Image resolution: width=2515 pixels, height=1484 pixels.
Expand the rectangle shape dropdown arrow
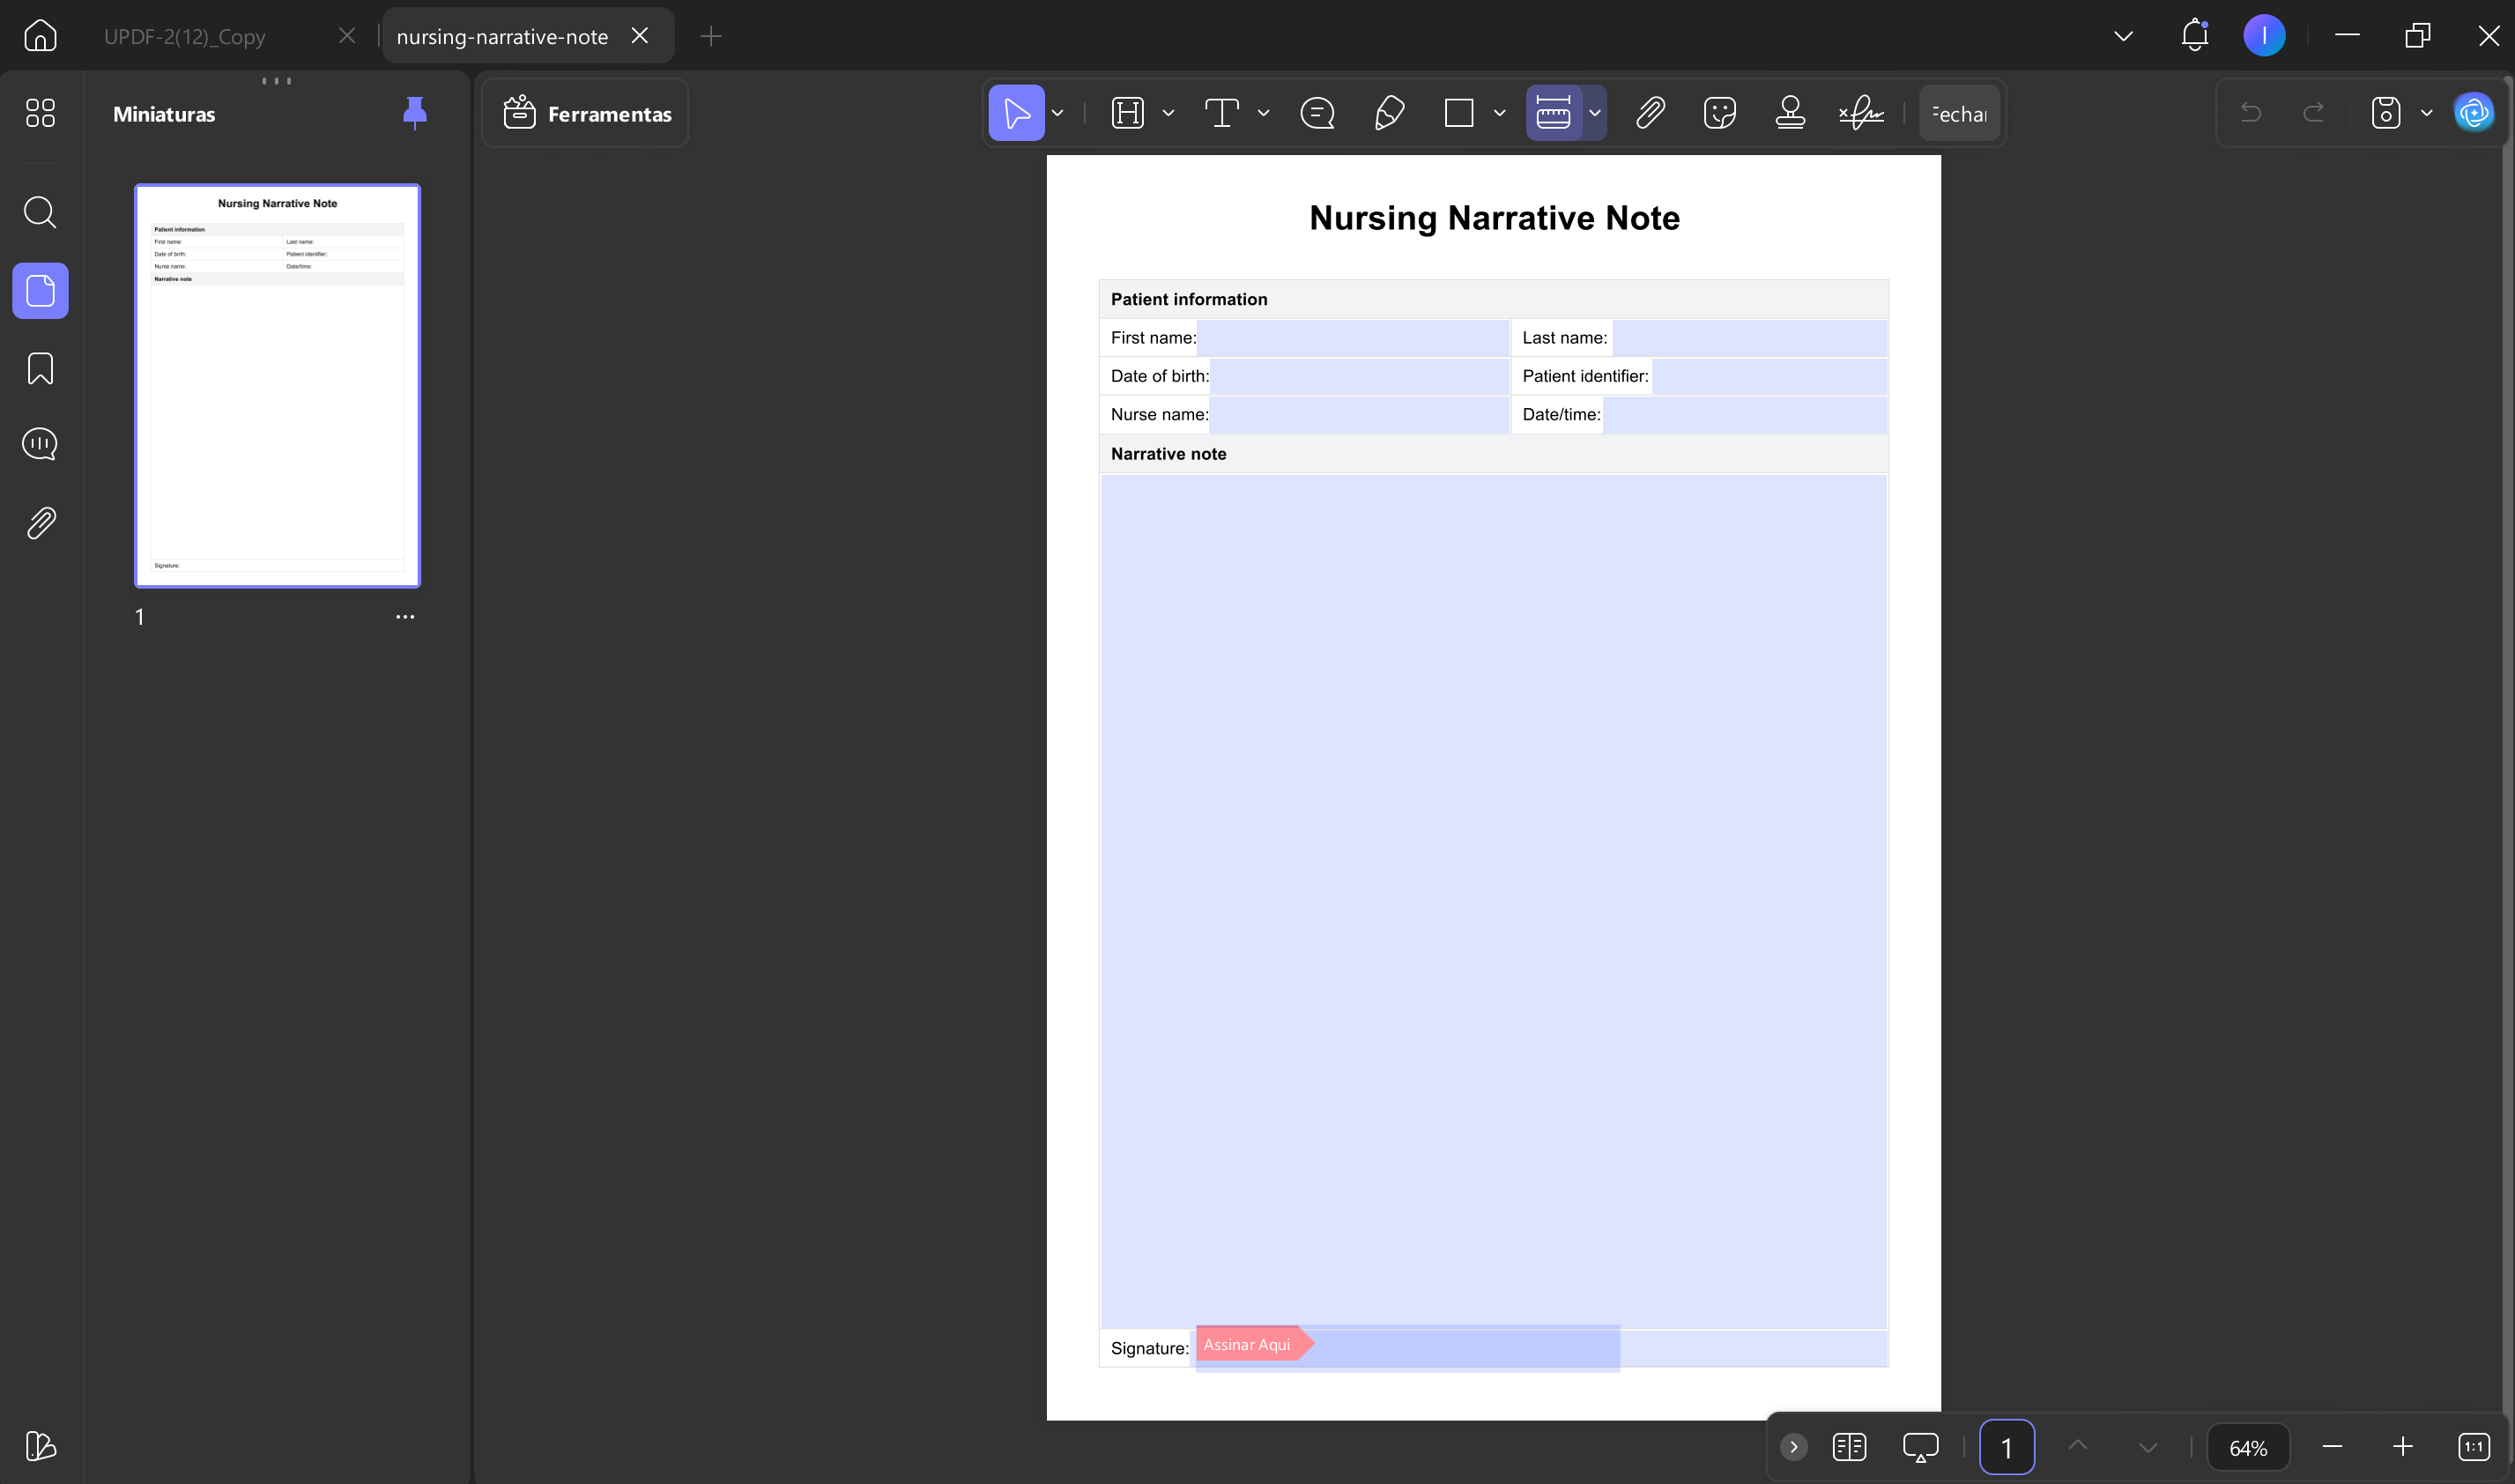[1499, 113]
